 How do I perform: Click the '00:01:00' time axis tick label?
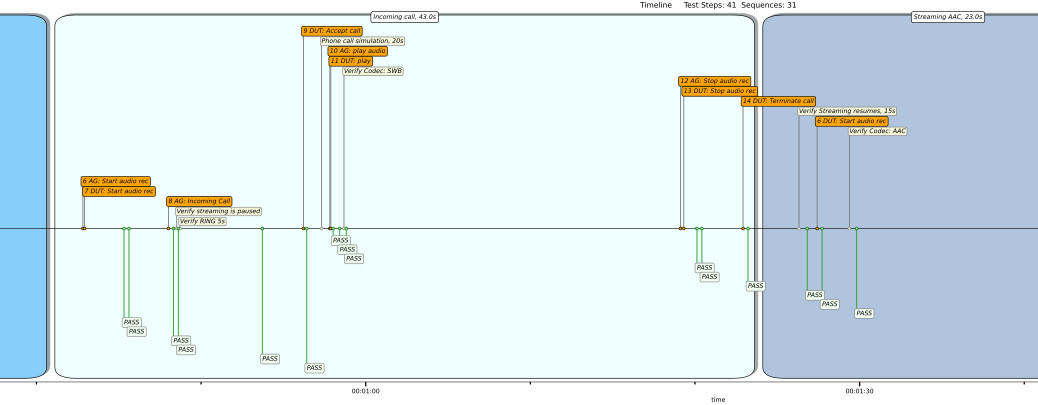(365, 391)
